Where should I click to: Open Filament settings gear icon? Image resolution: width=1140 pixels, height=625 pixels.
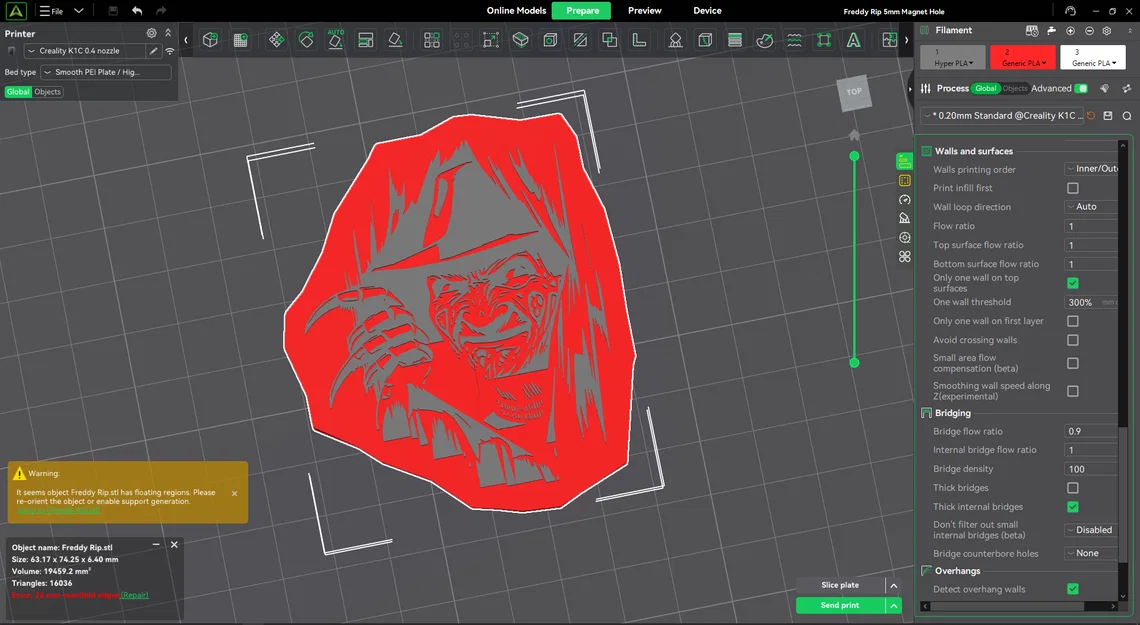tap(1107, 31)
